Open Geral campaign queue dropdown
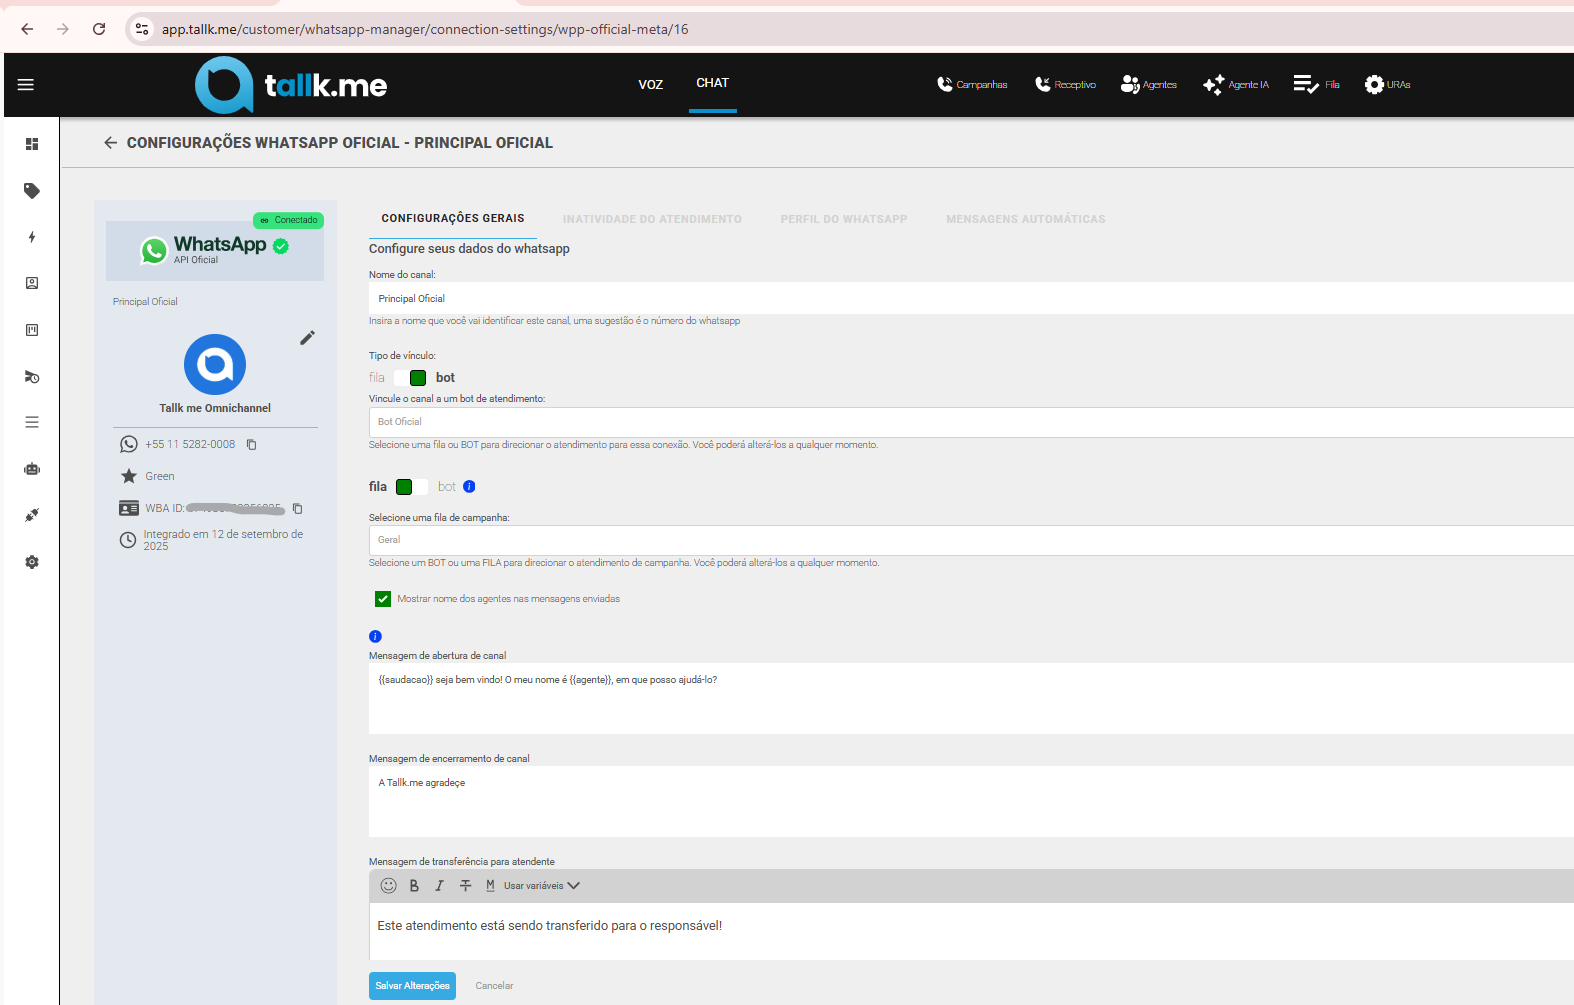 click(x=971, y=540)
